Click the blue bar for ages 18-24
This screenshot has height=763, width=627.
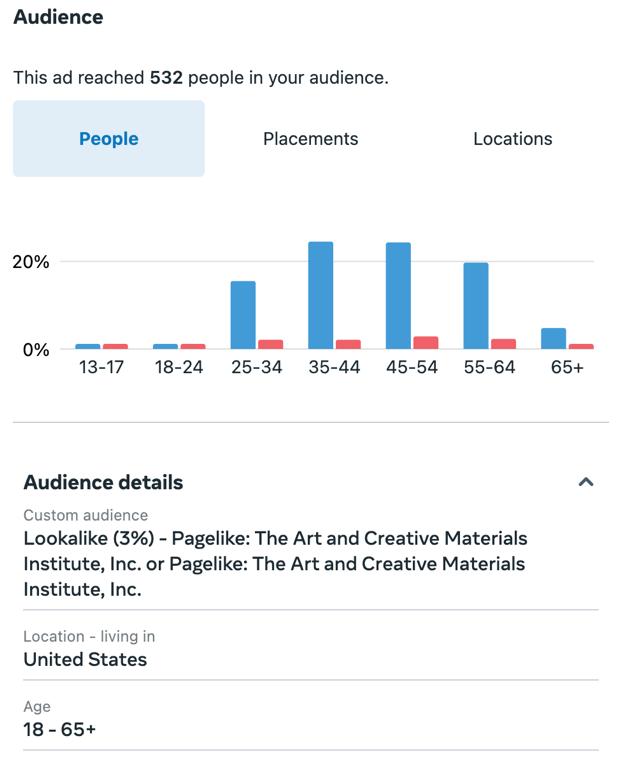point(166,346)
